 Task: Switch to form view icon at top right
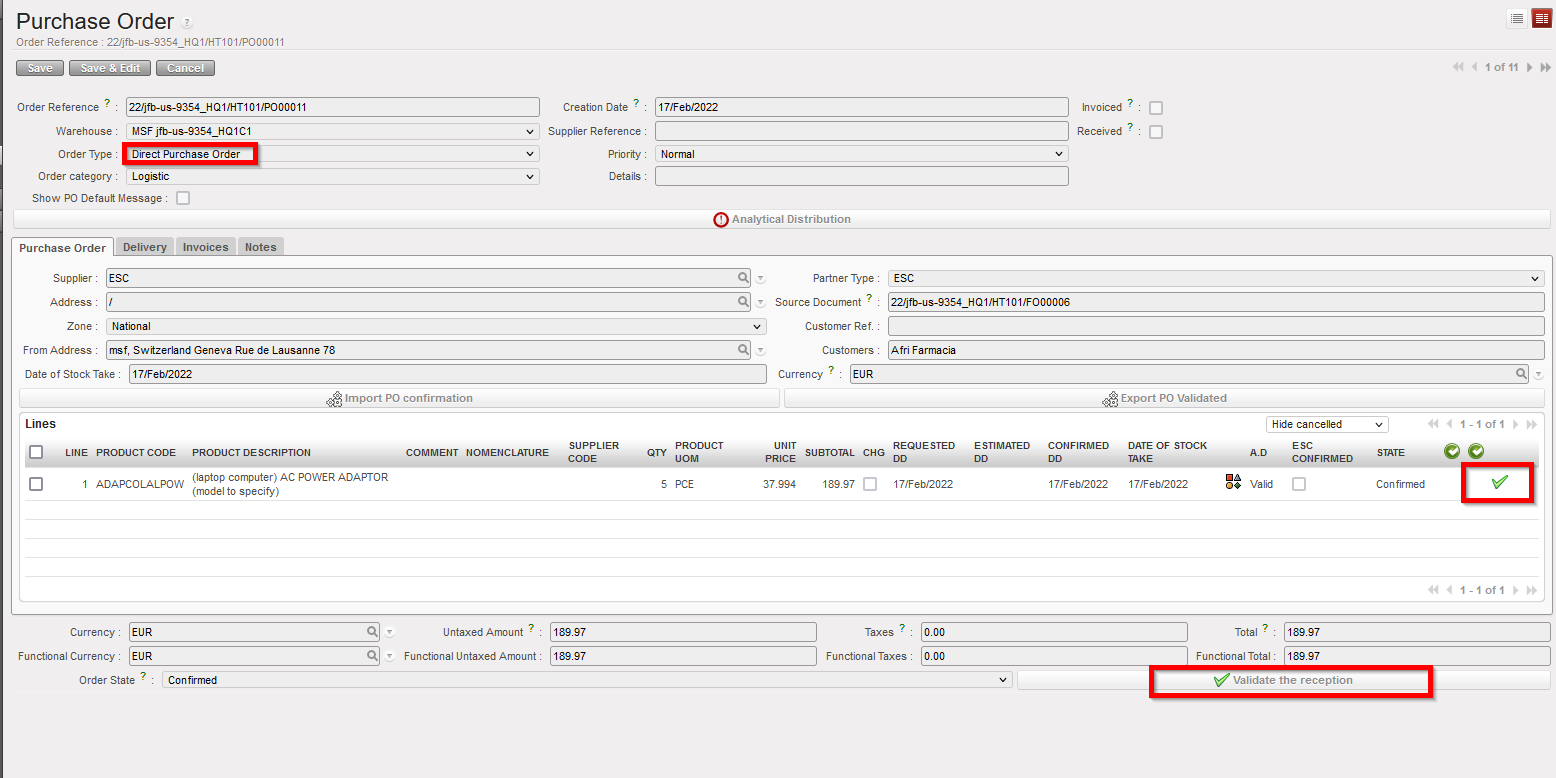pos(1541,19)
